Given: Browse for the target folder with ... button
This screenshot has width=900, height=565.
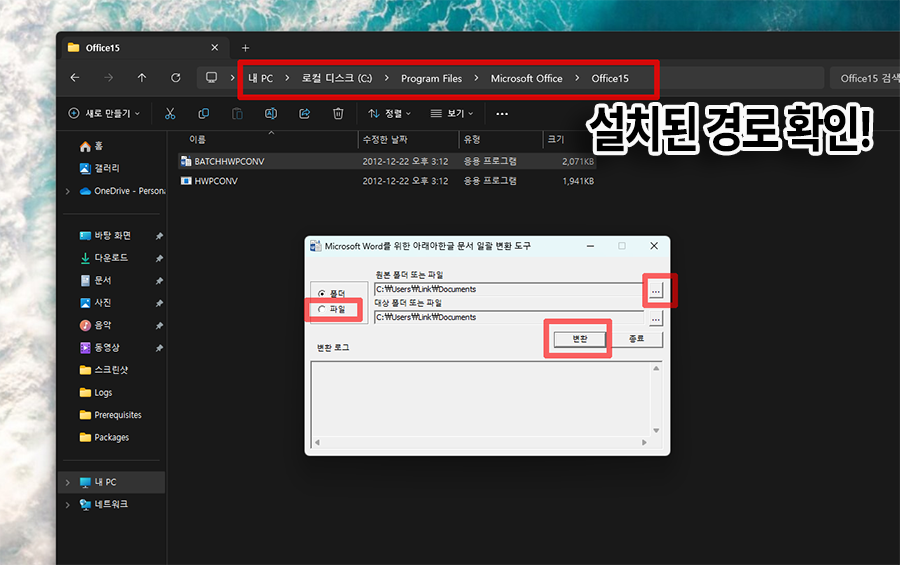Looking at the screenshot, I should (x=655, y=318).
